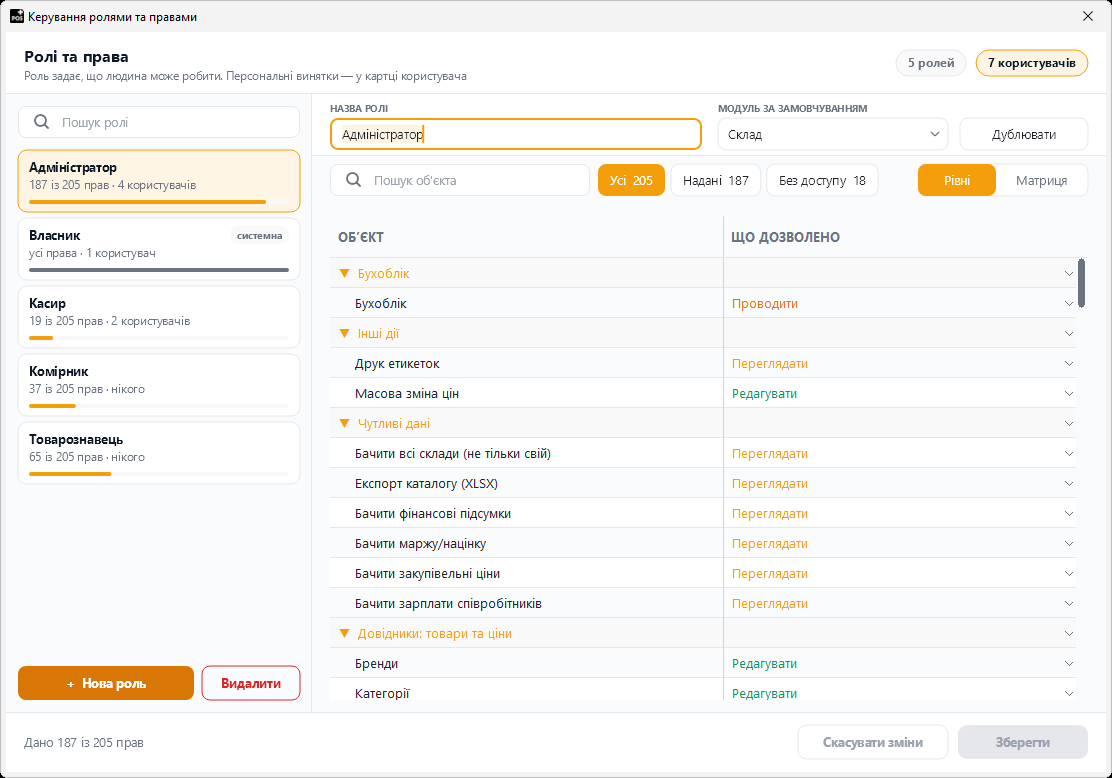The height and width of the screenshot is (778, 1112).
Task: Close the roles and permissions window
Action: tap(1088, 16)
